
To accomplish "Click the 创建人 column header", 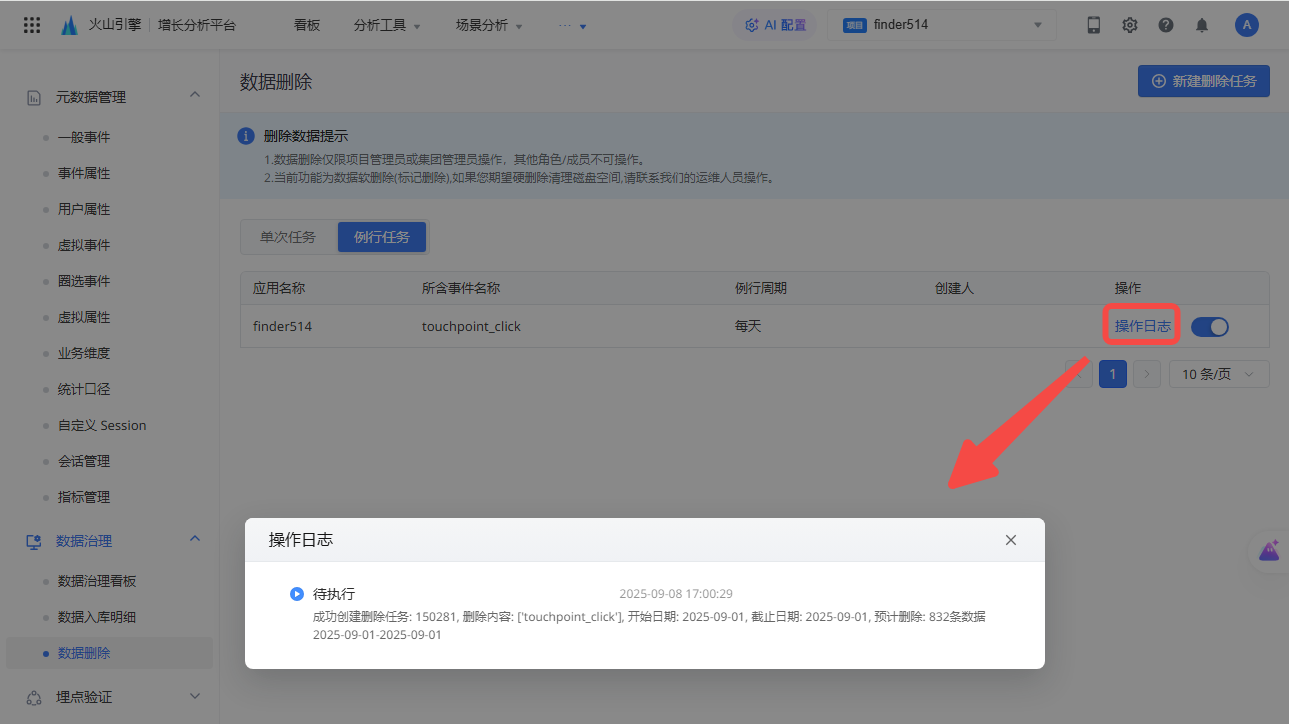I will pos(954,288).
